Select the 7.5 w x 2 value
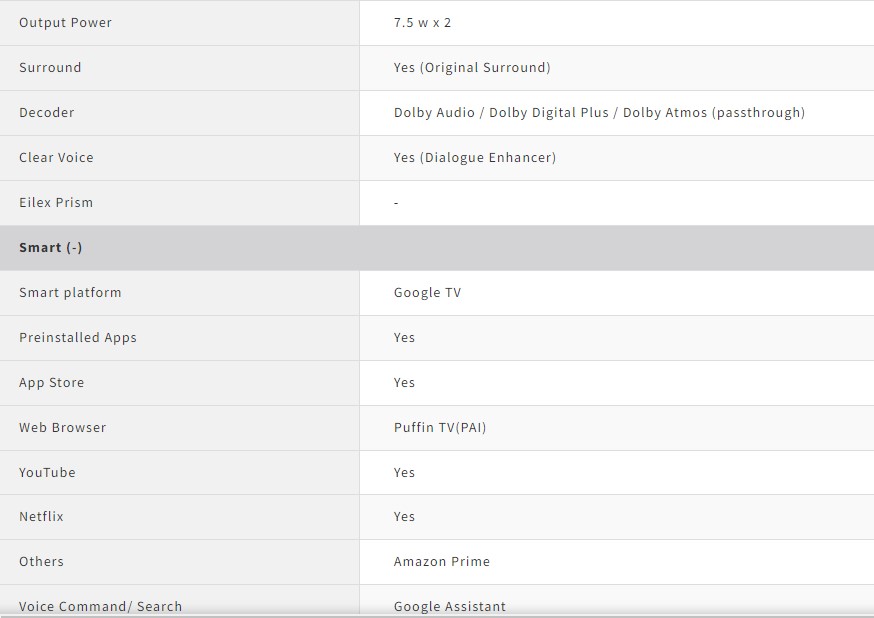Viewport: 874px width, 618px height. coord(422,23)
